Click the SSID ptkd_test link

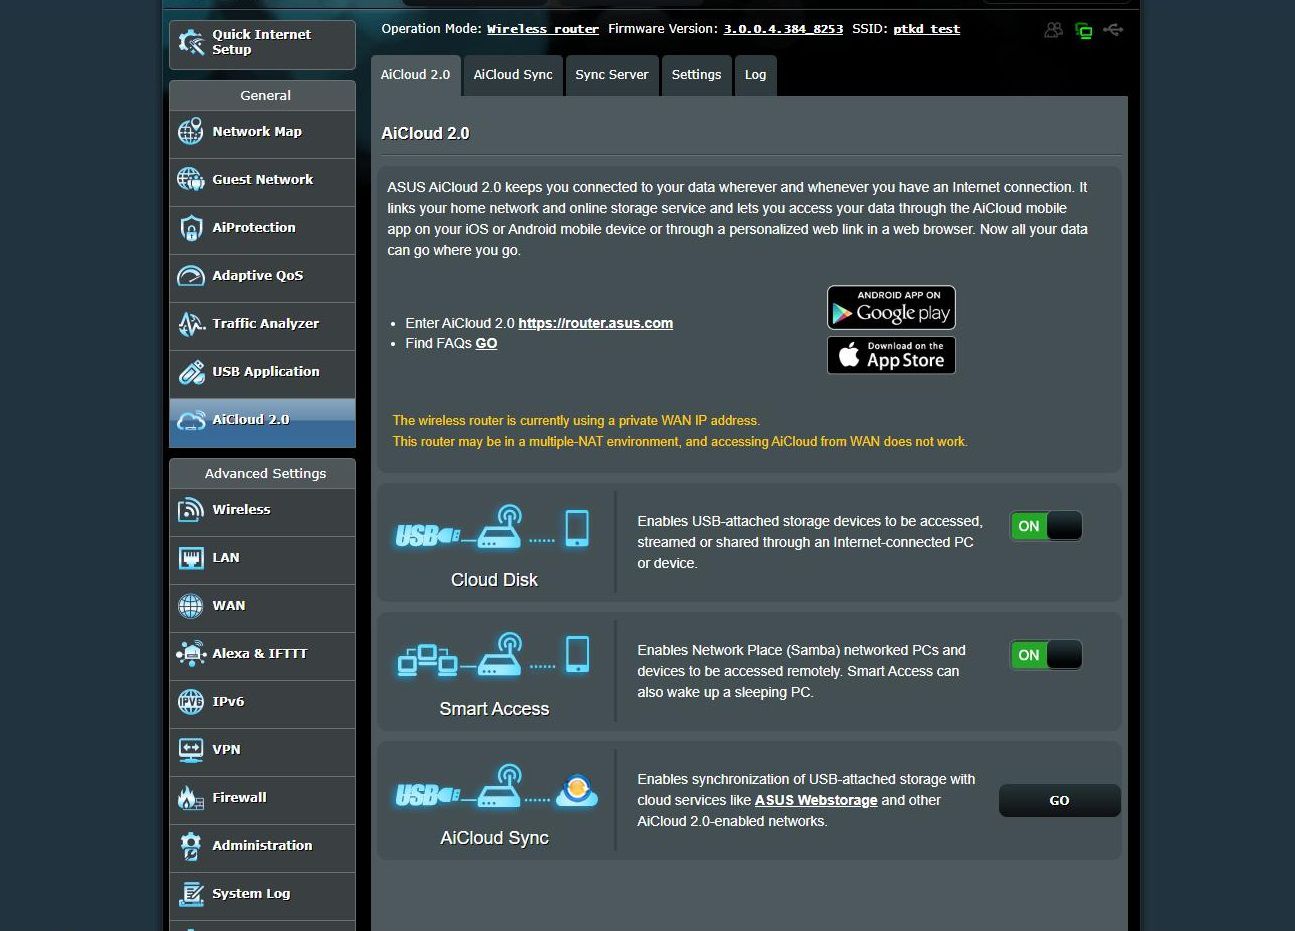[x=926, y=29]
